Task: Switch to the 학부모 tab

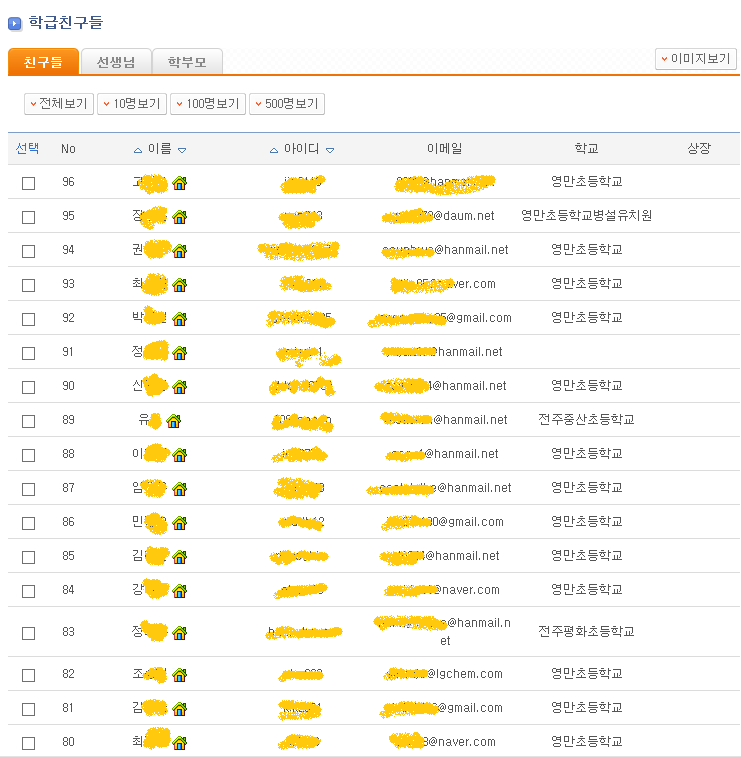Action: tap(187, 62)
